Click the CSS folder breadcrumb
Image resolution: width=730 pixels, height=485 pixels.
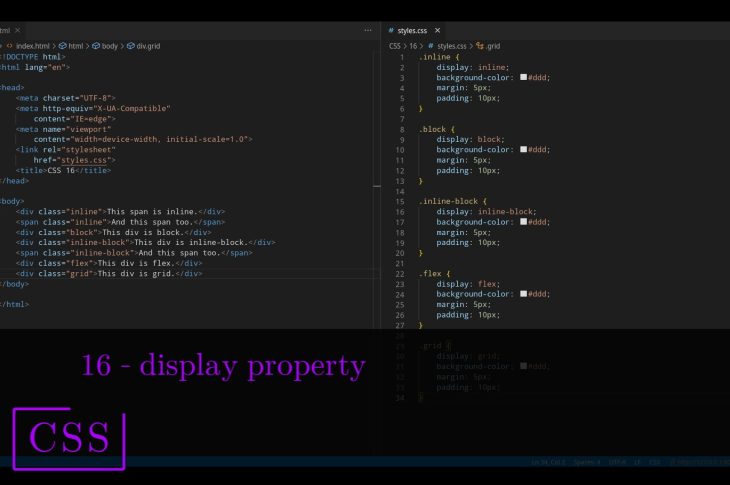tap(394, 46)
